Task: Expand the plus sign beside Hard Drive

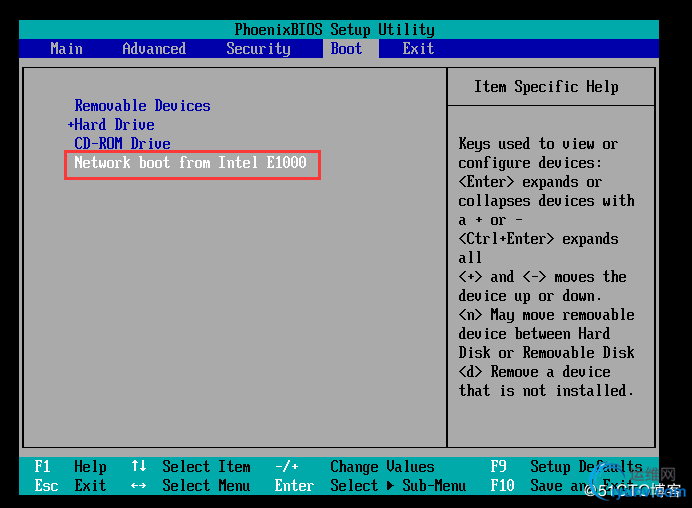Action: (70, 125)
